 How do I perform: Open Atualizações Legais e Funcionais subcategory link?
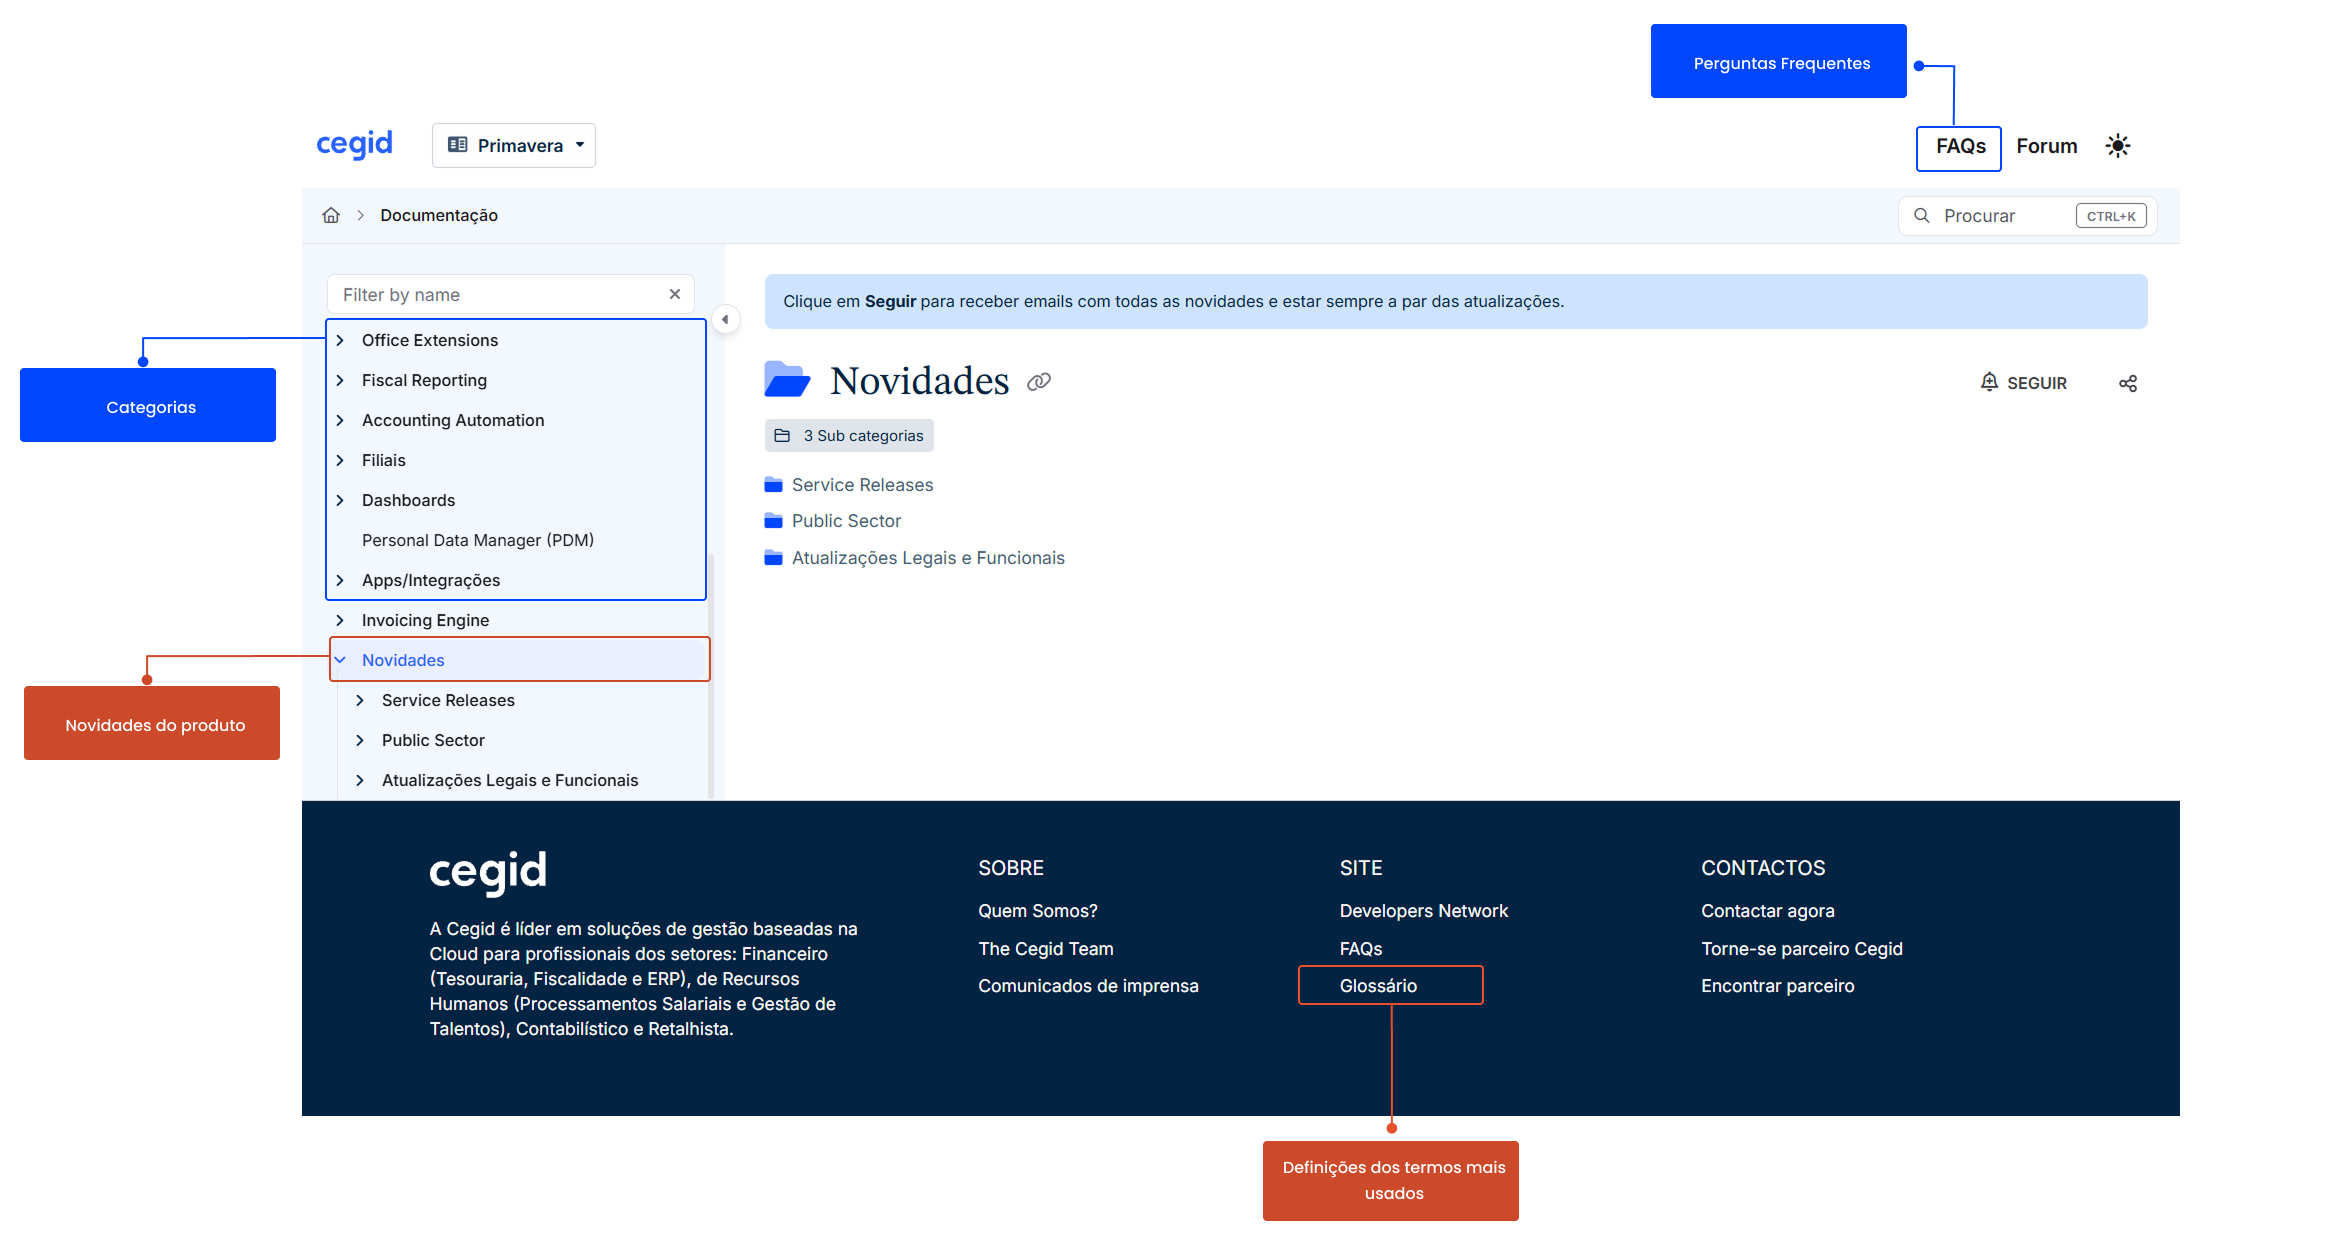point(928,558)
